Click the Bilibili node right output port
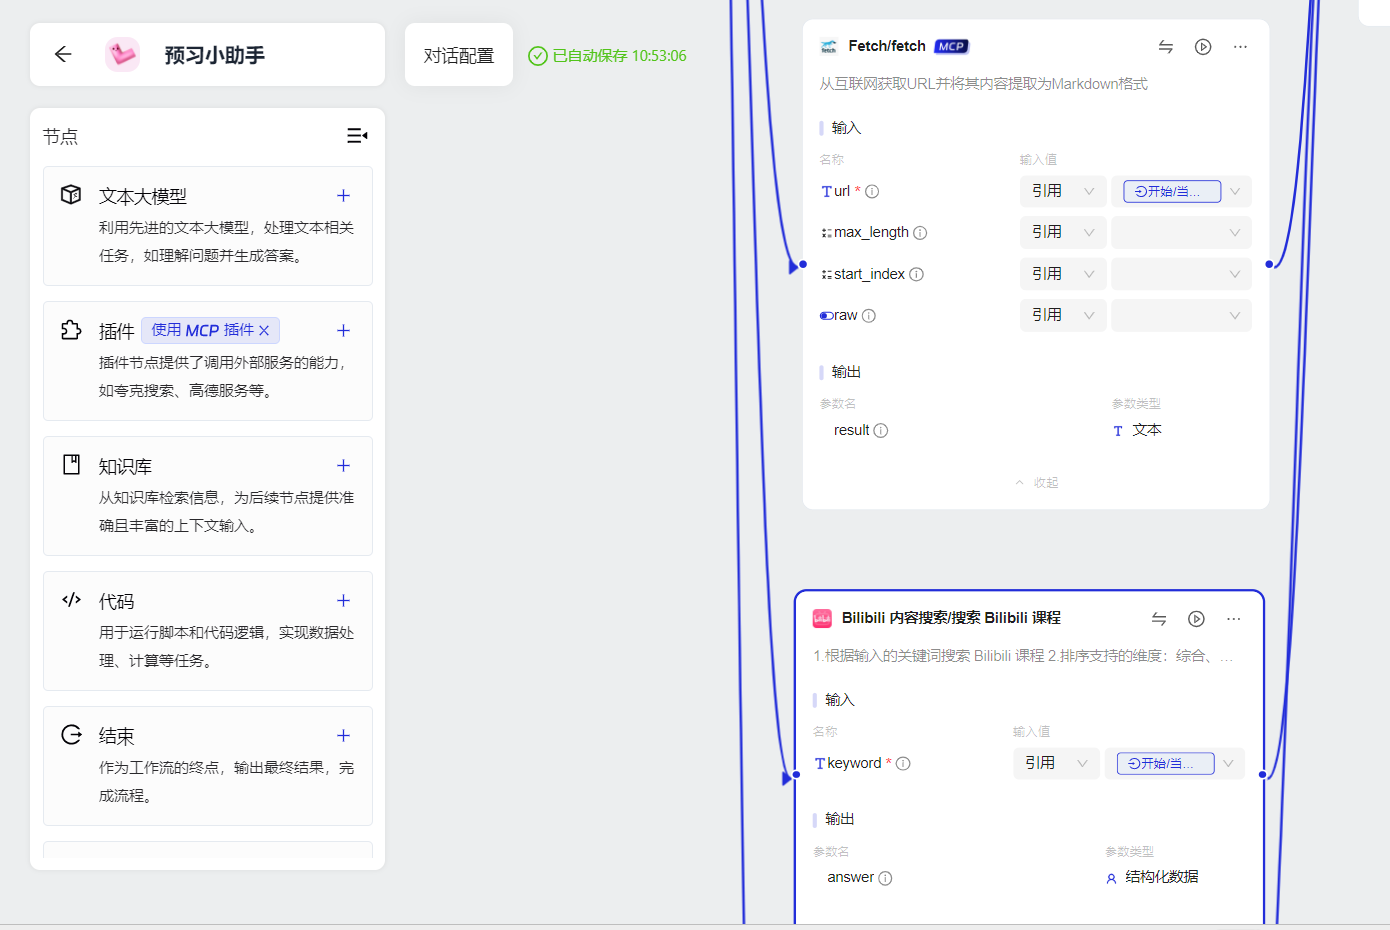Image resolution: width=1390 pixels, height=930 pixels. [1262, 775]
